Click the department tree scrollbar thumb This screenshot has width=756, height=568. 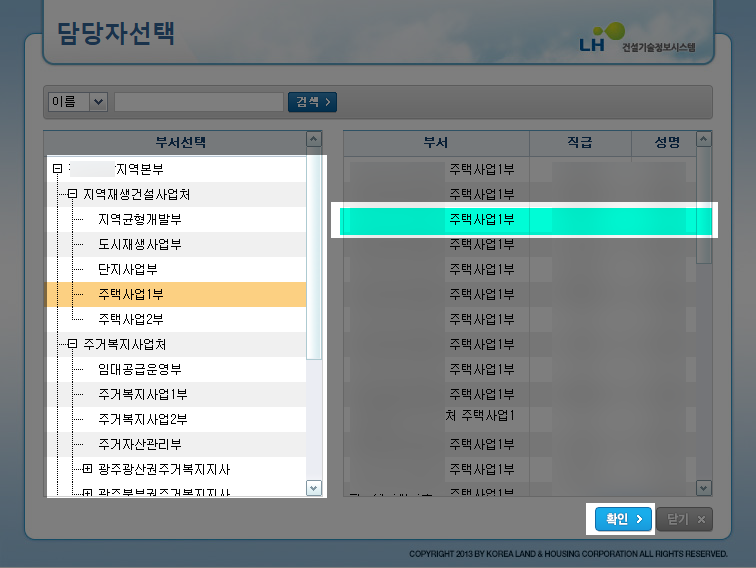pos(314,253)
